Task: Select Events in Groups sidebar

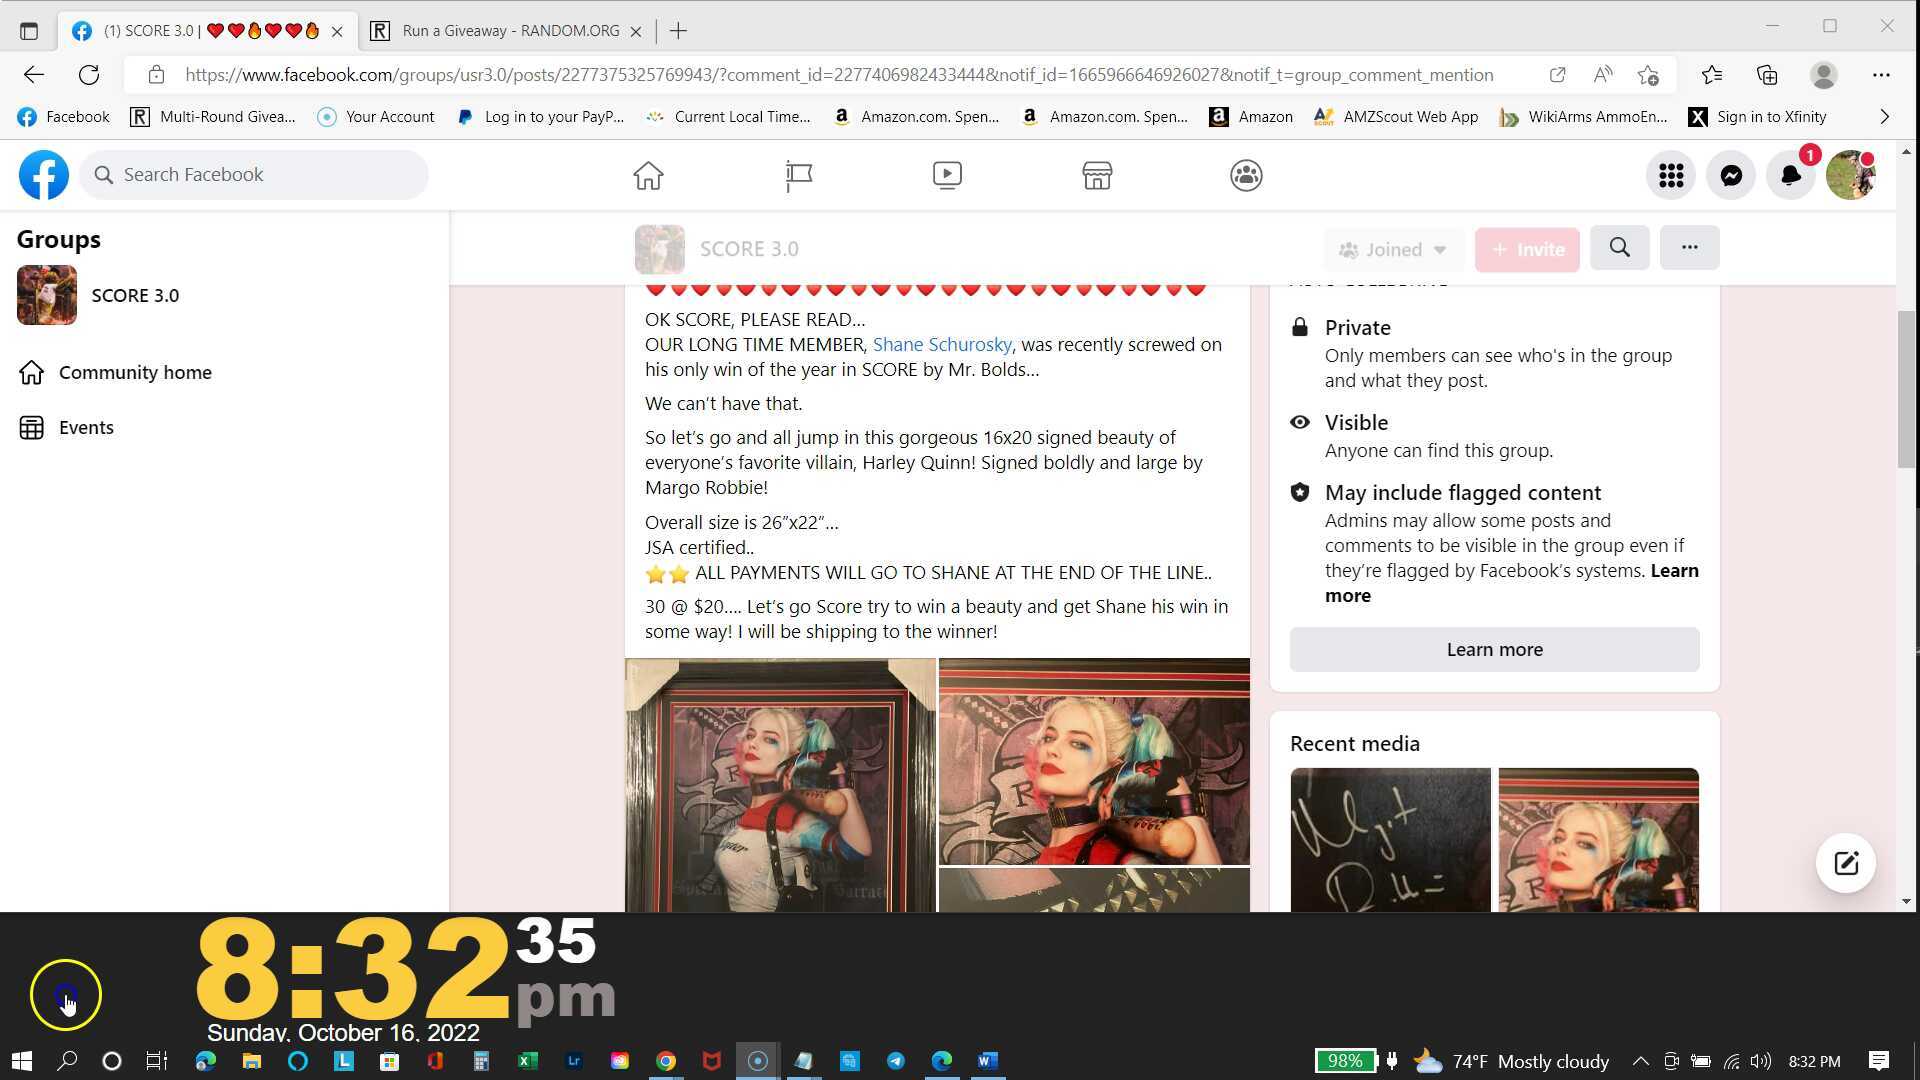Action: point(86,427)
